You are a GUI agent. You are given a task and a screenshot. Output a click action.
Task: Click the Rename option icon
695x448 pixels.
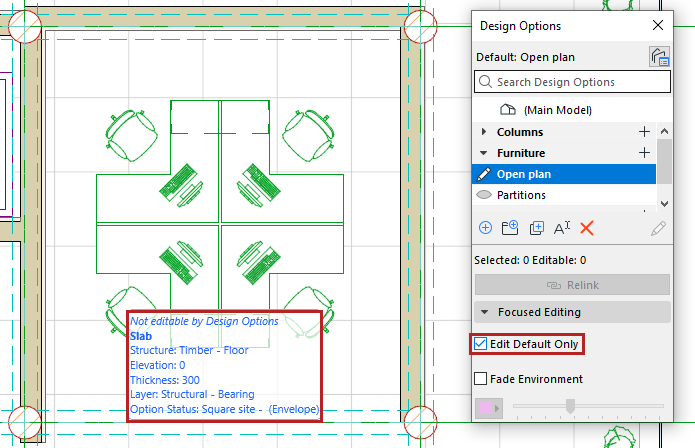[562, 228]
